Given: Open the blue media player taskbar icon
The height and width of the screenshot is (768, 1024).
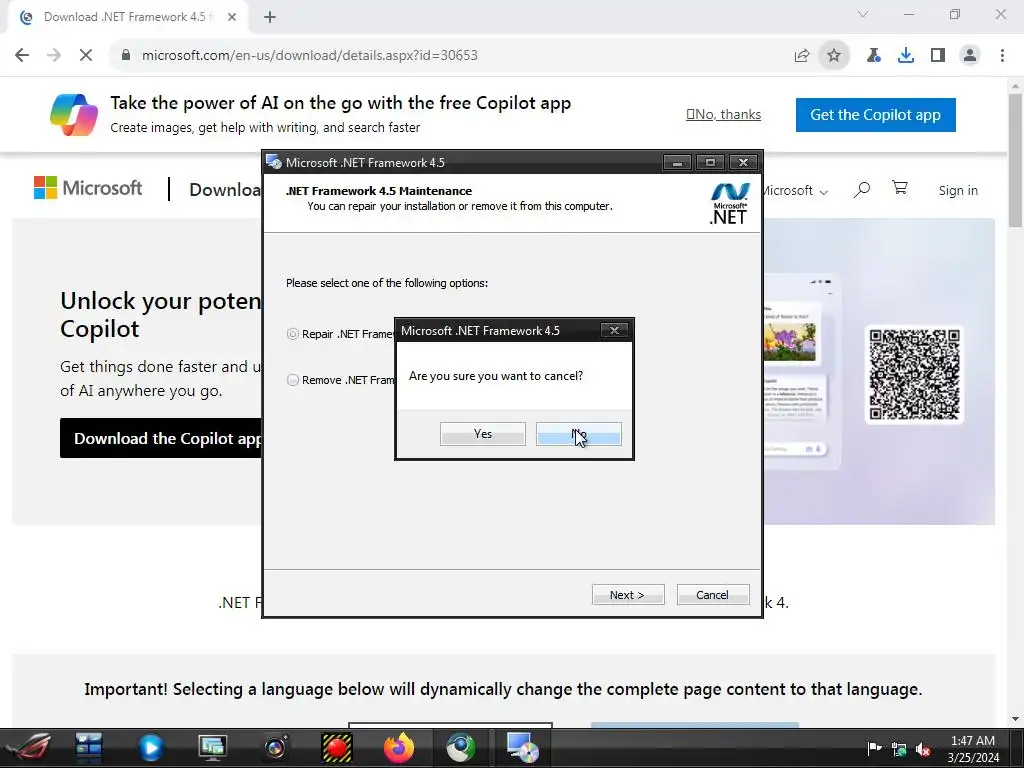Looking at the screenshot, I should tap(151, 748).
